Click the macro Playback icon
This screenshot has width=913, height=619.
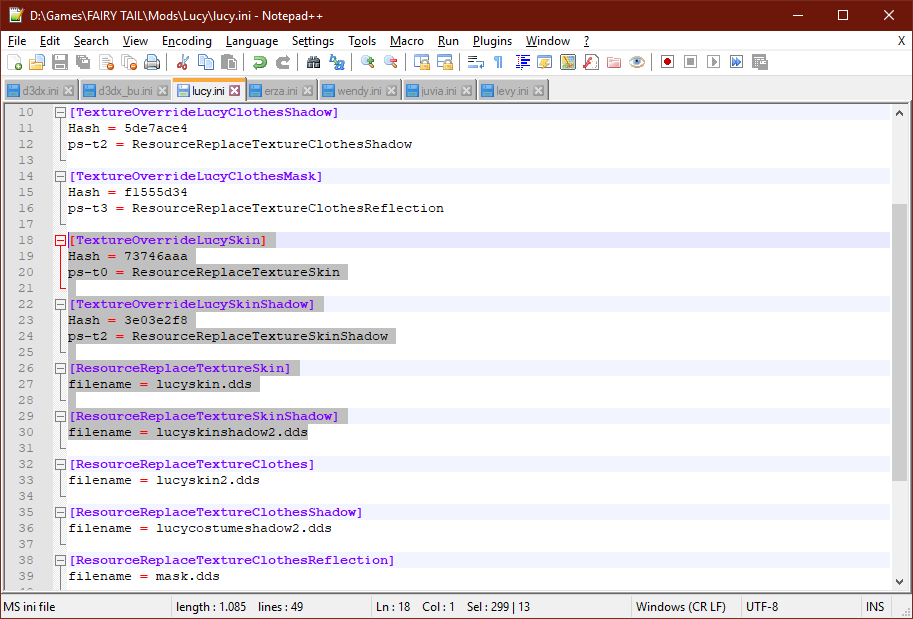(x=713, y=62)
